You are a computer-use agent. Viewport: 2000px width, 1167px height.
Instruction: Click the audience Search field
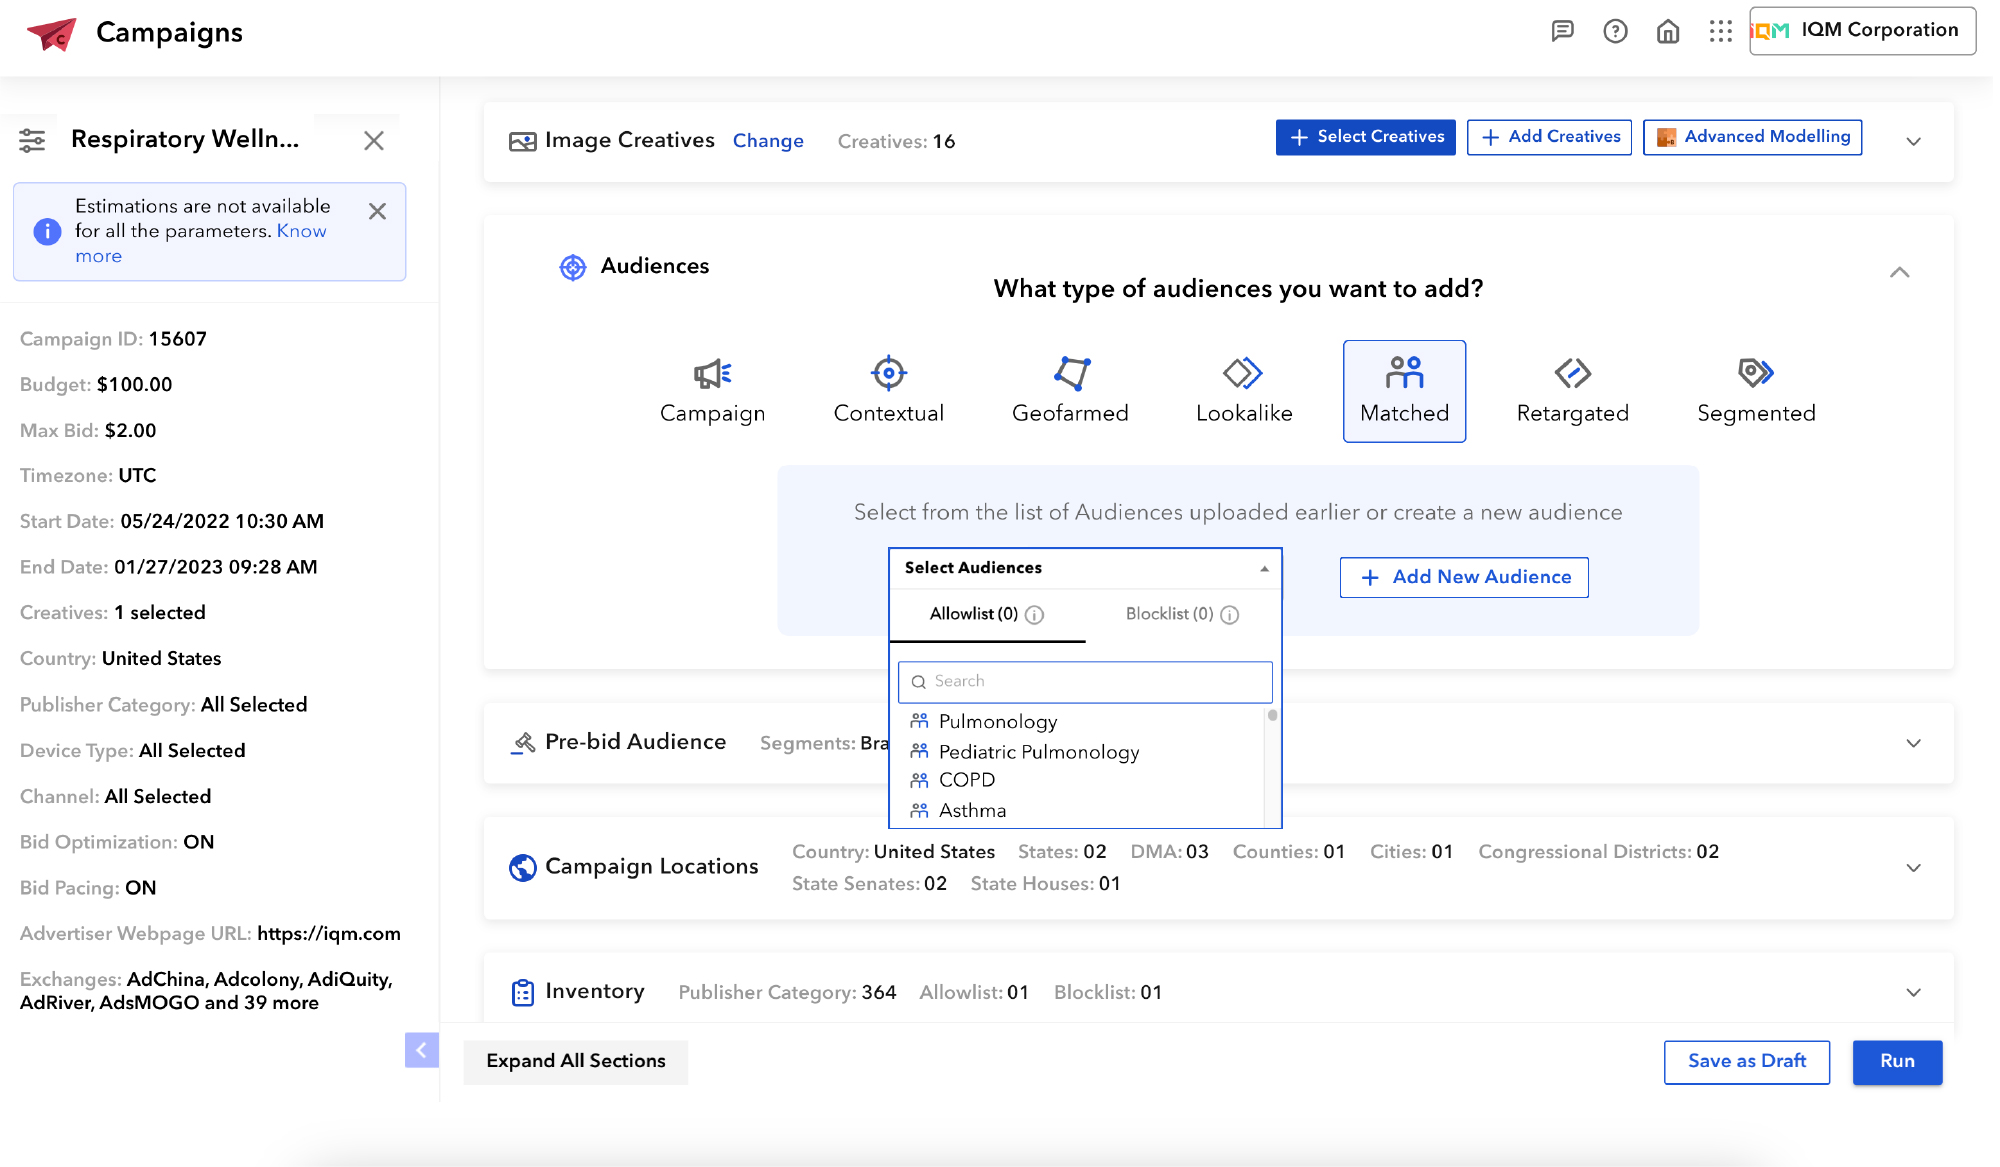pos(1085,681)
